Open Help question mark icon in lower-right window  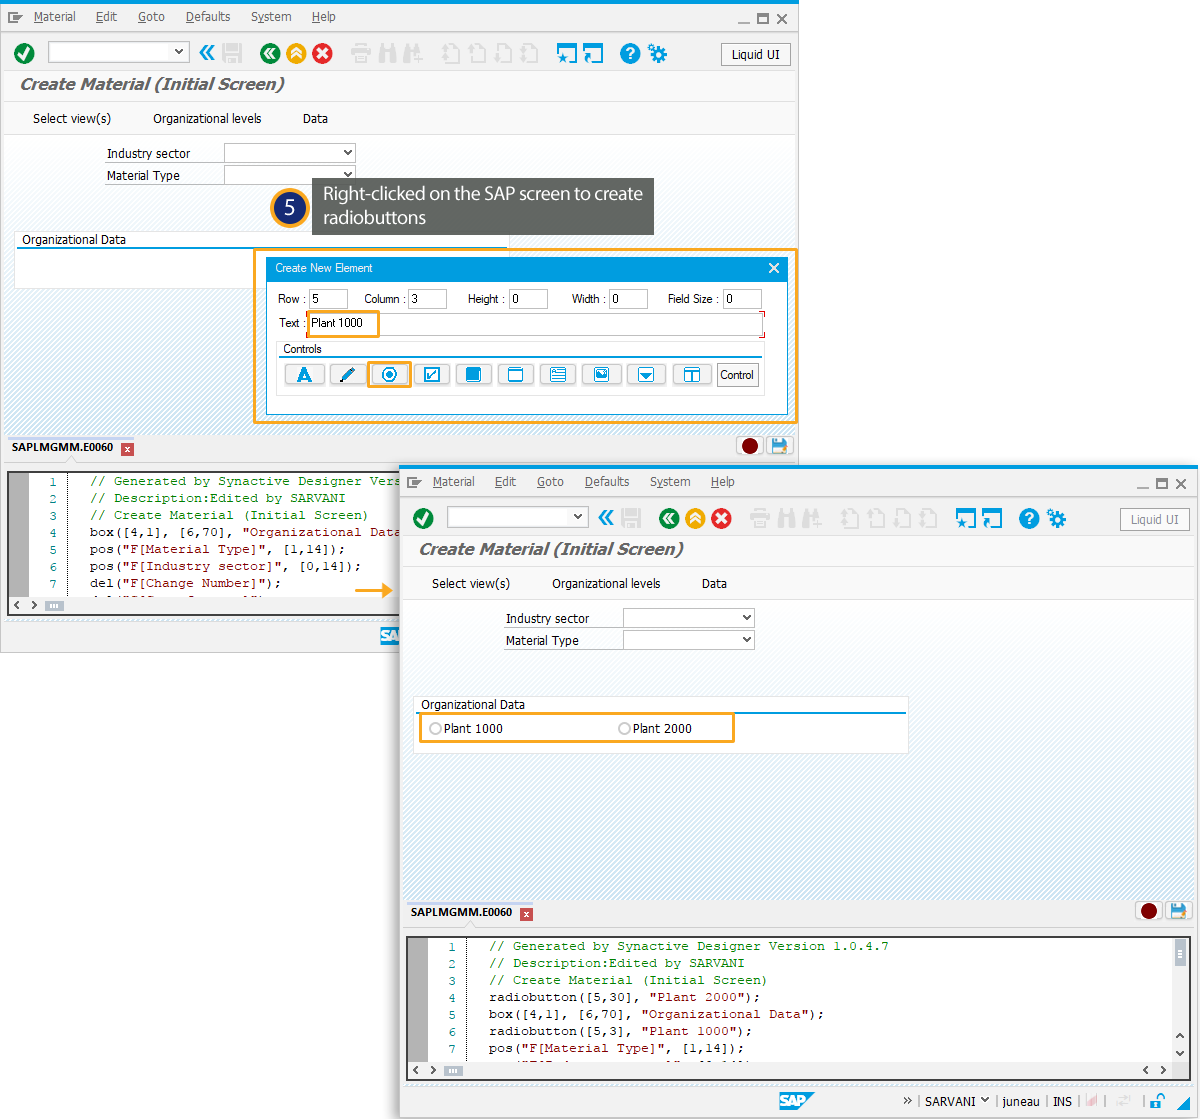[1029, 518]
